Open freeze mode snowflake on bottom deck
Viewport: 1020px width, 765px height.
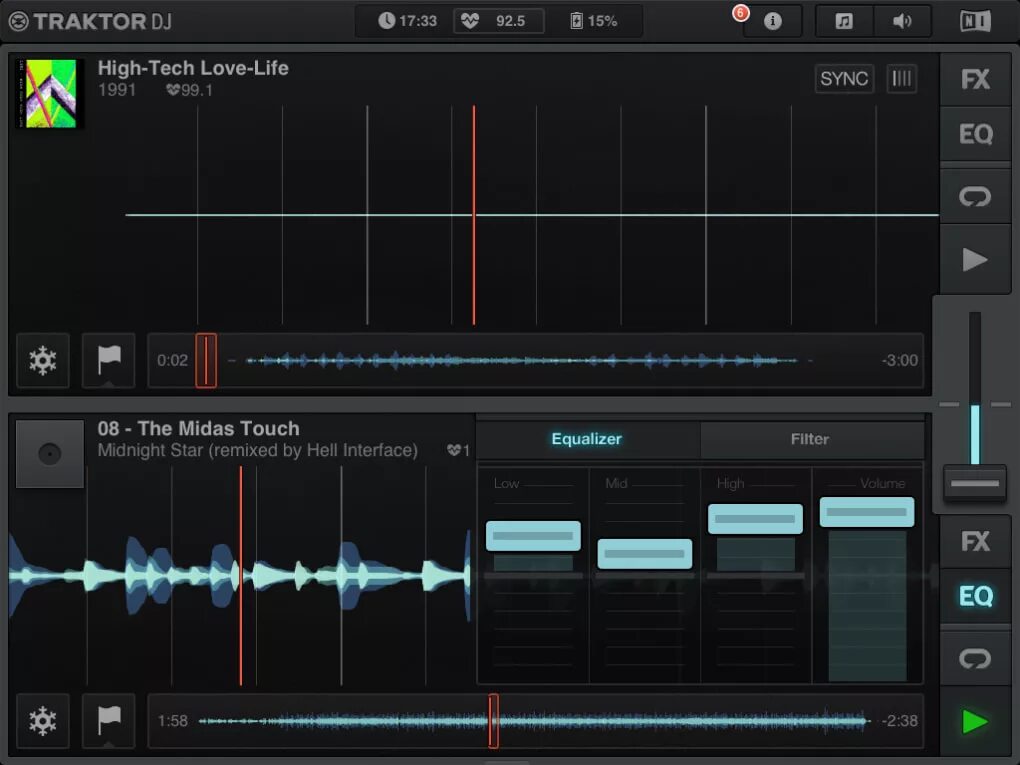(43, 721)
